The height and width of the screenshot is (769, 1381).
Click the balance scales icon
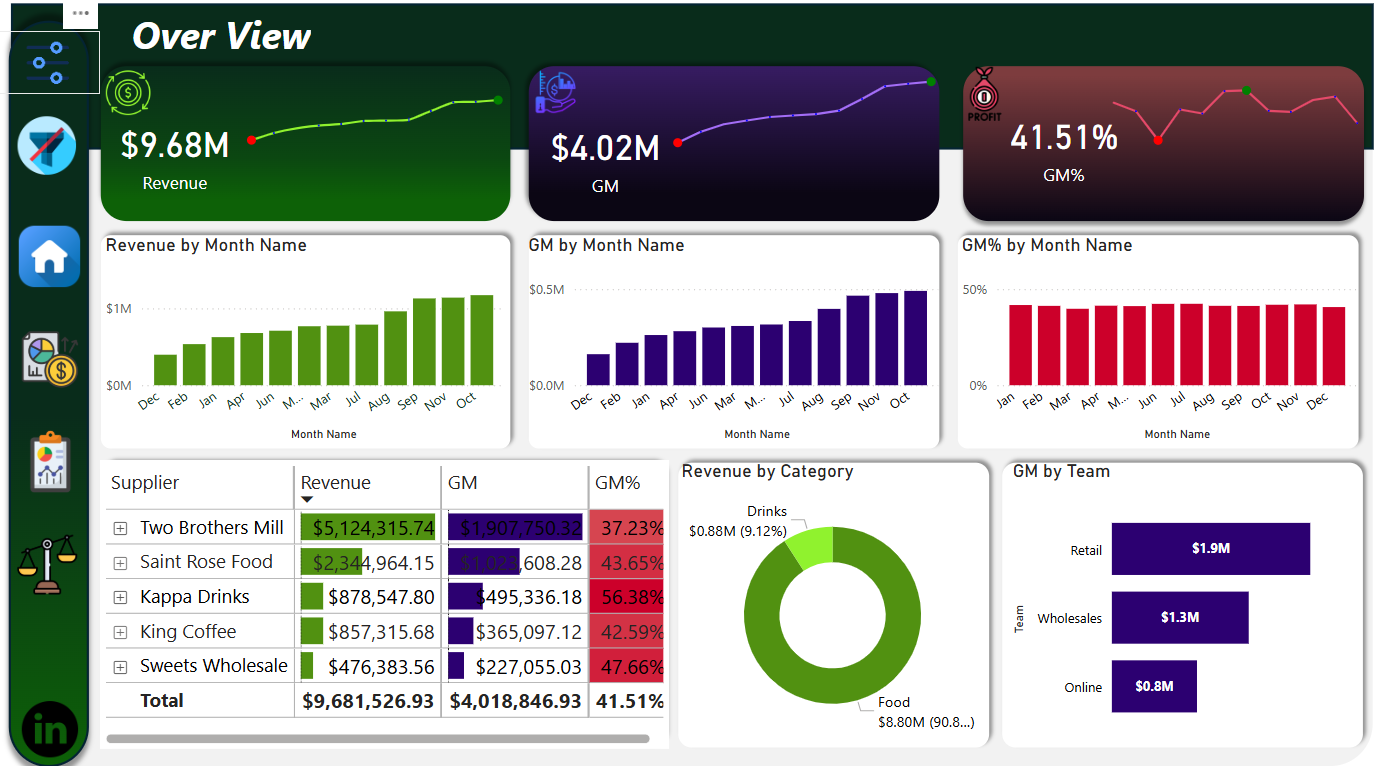pos(47,565)
